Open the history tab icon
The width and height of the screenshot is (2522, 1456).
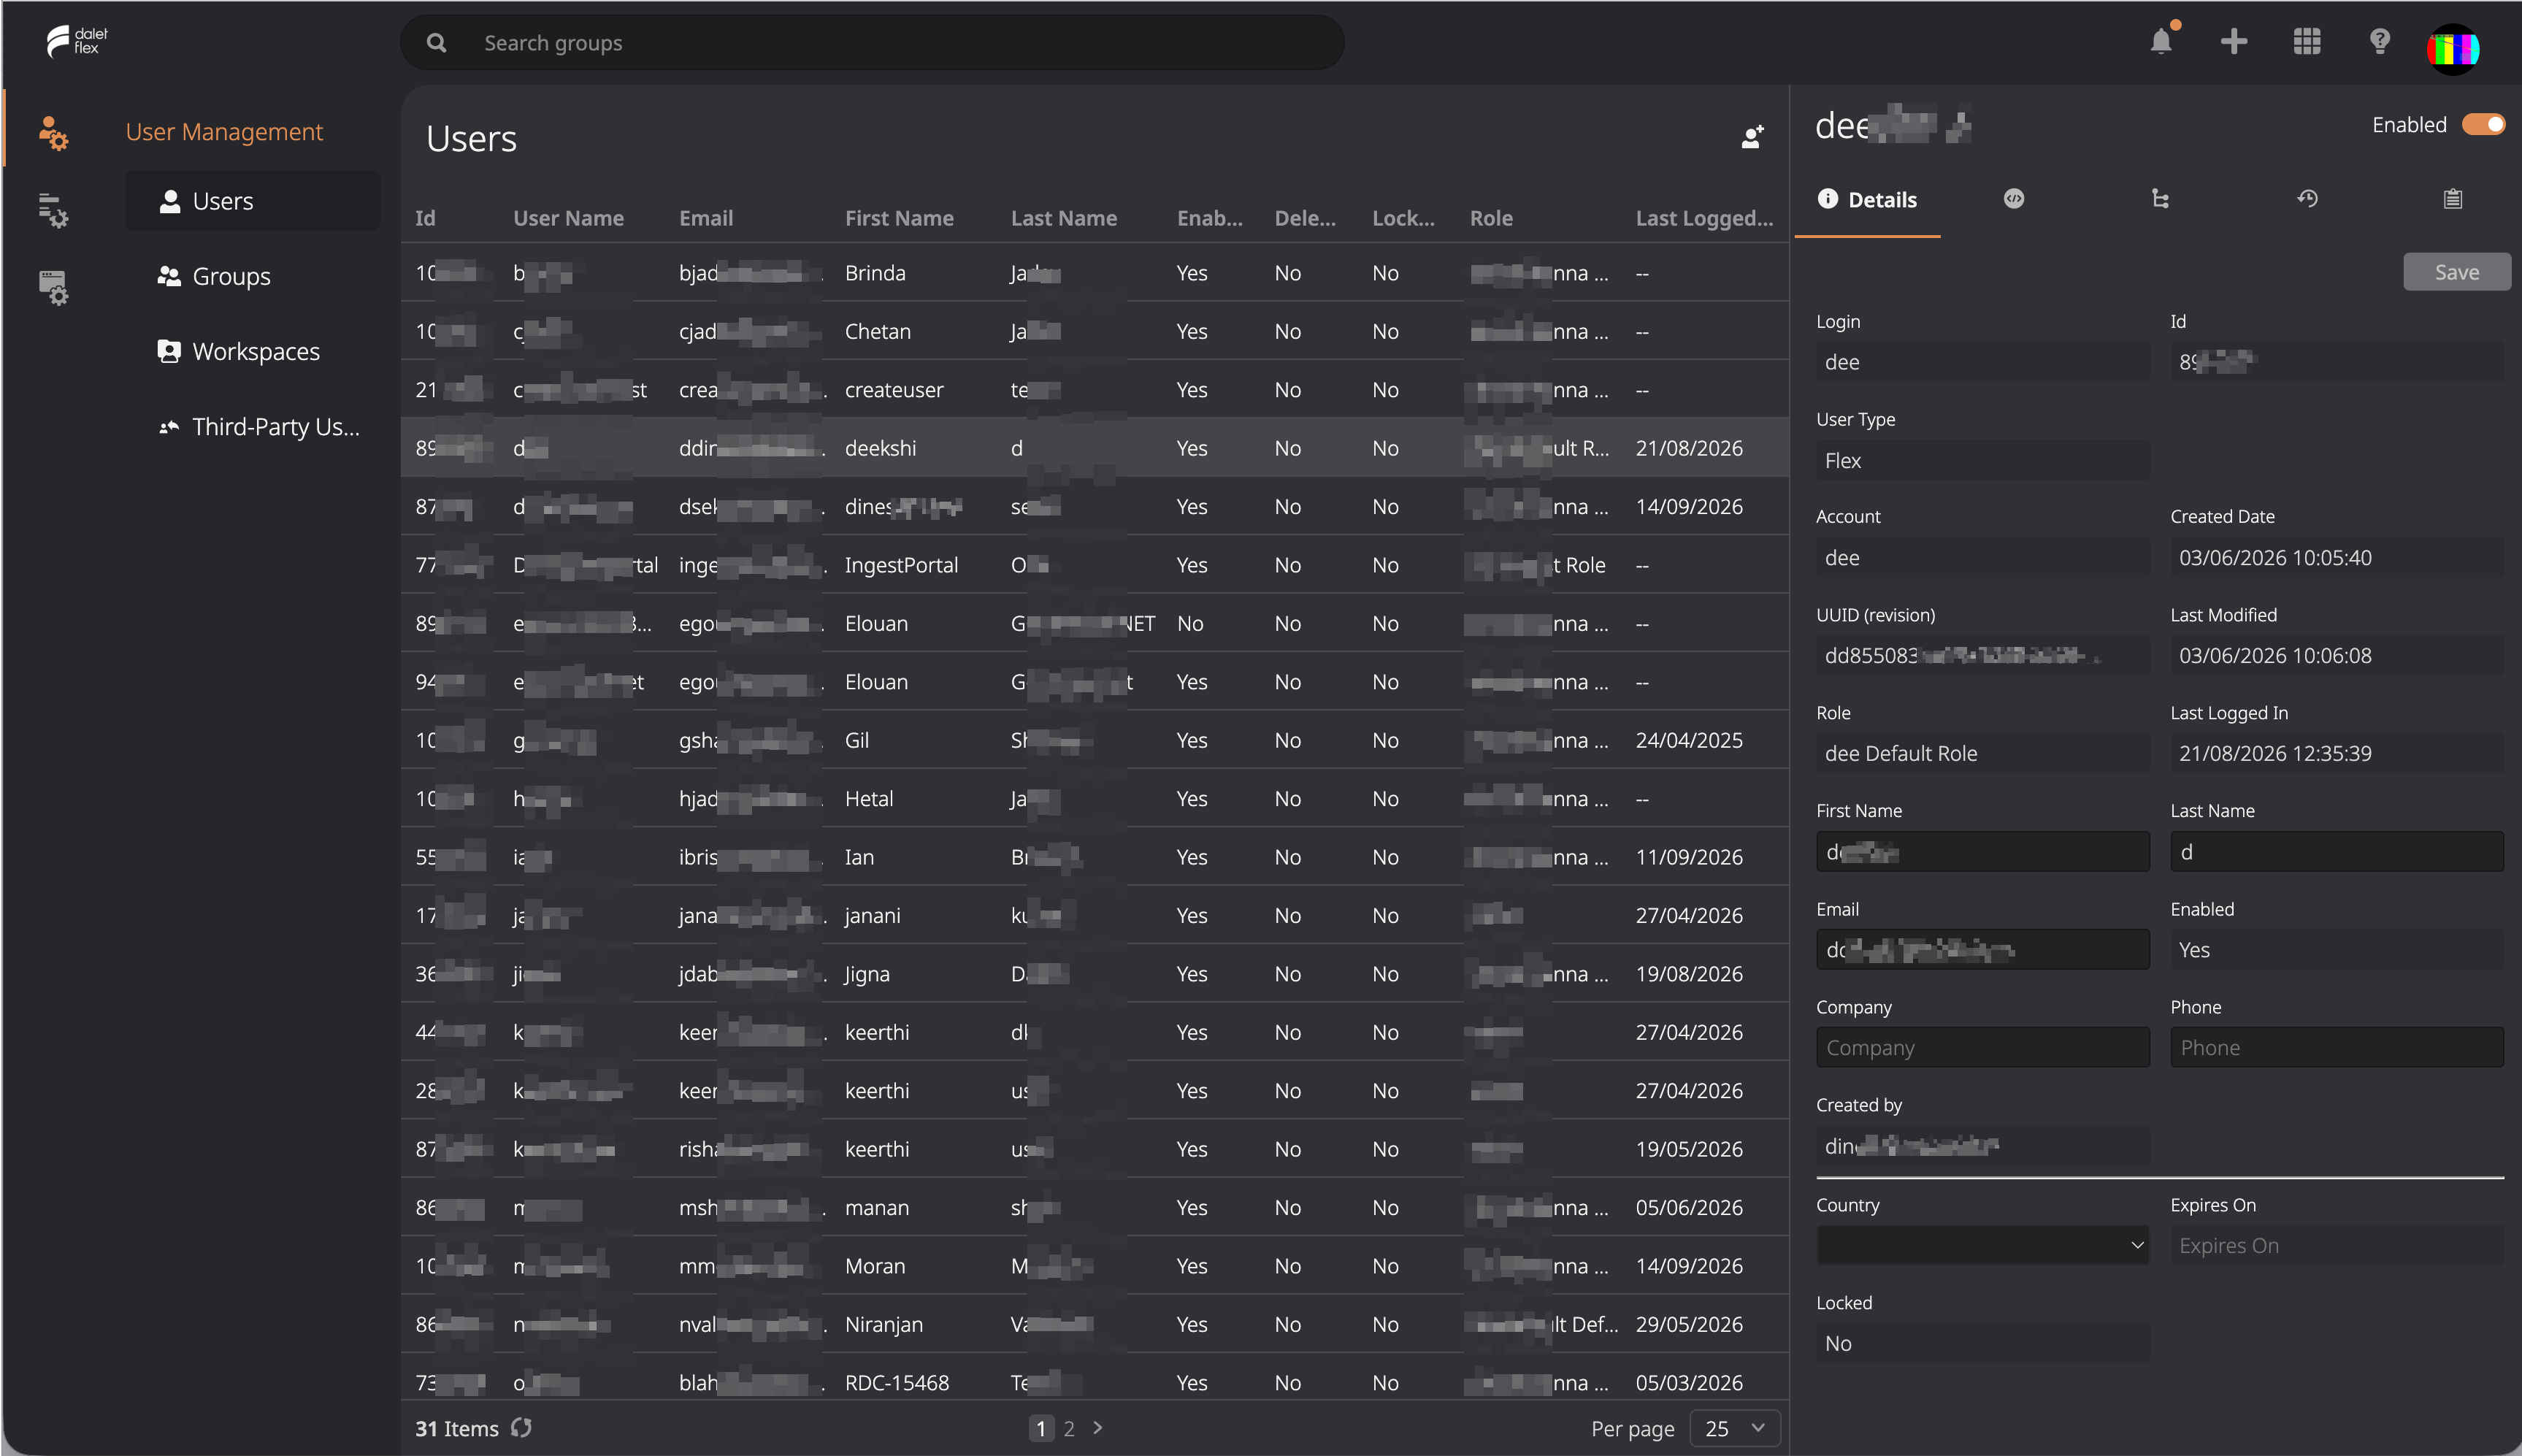[2306, 199]
